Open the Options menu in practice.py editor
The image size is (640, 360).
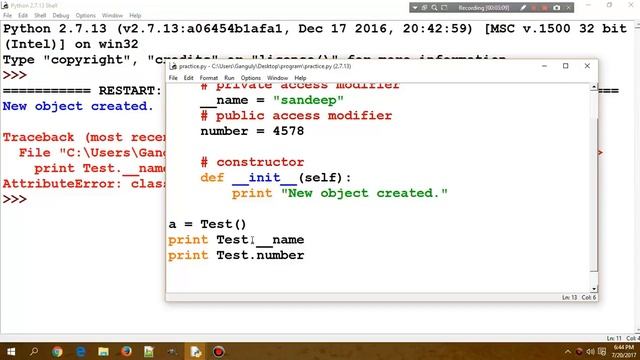[251, 78]
